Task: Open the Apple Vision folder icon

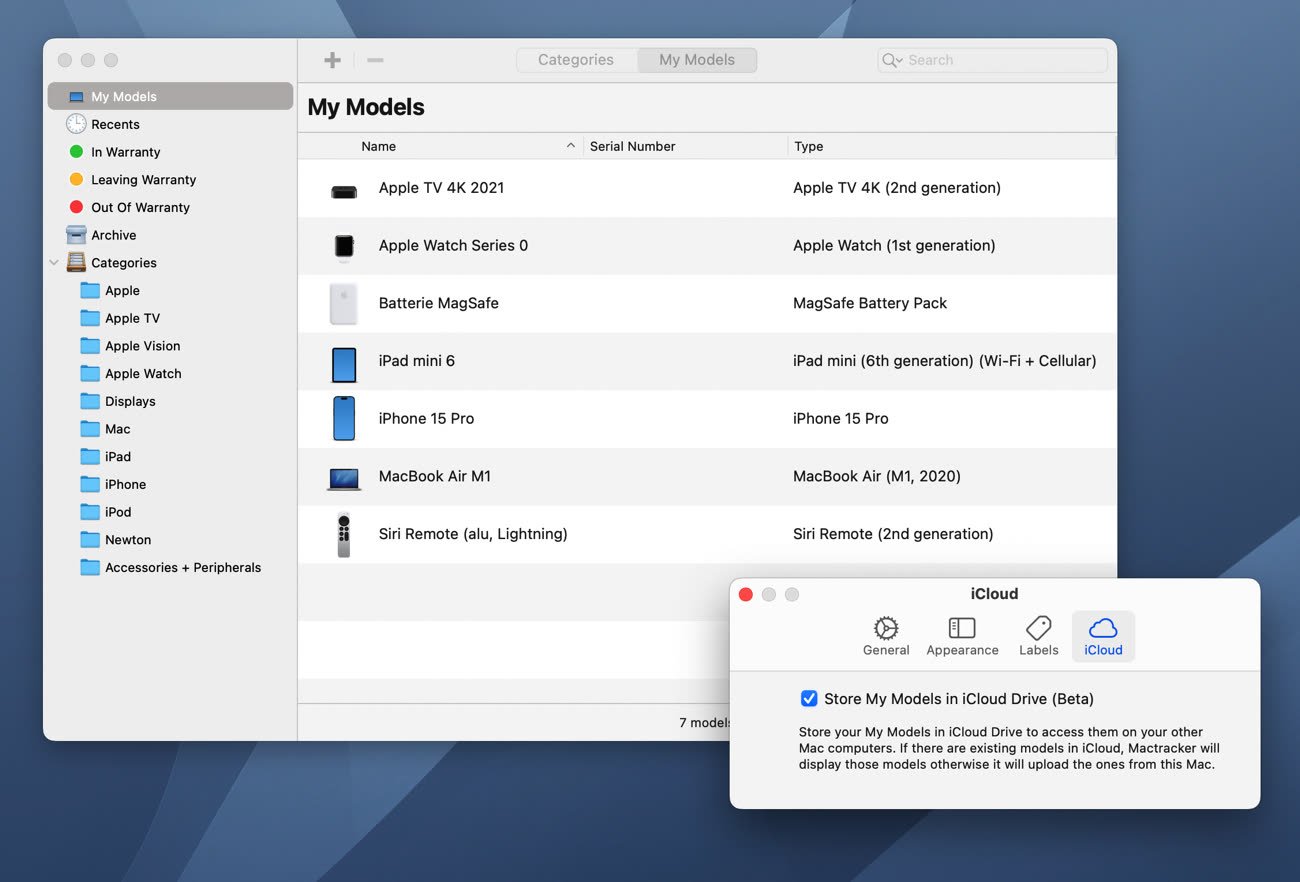Action: click(90, 346)
